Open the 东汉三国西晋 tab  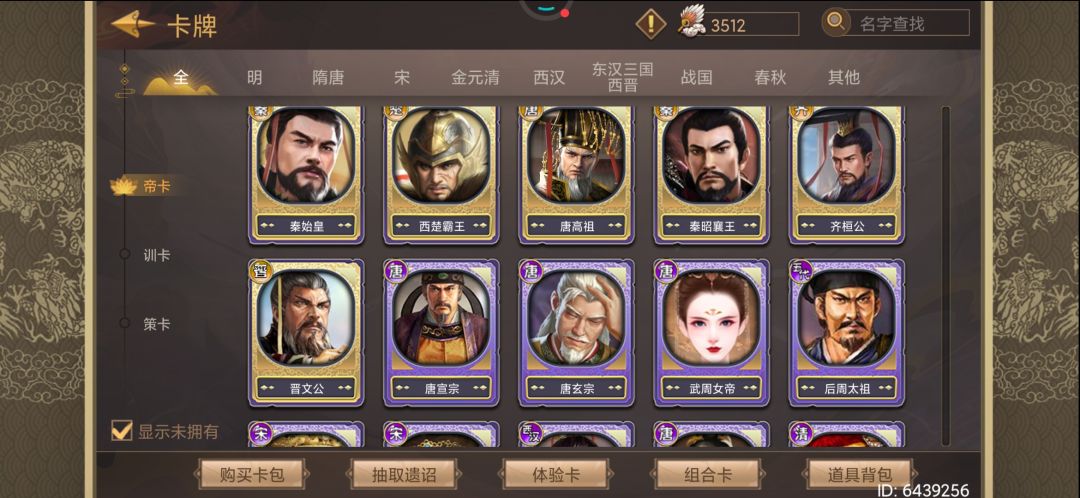point(623,77)
